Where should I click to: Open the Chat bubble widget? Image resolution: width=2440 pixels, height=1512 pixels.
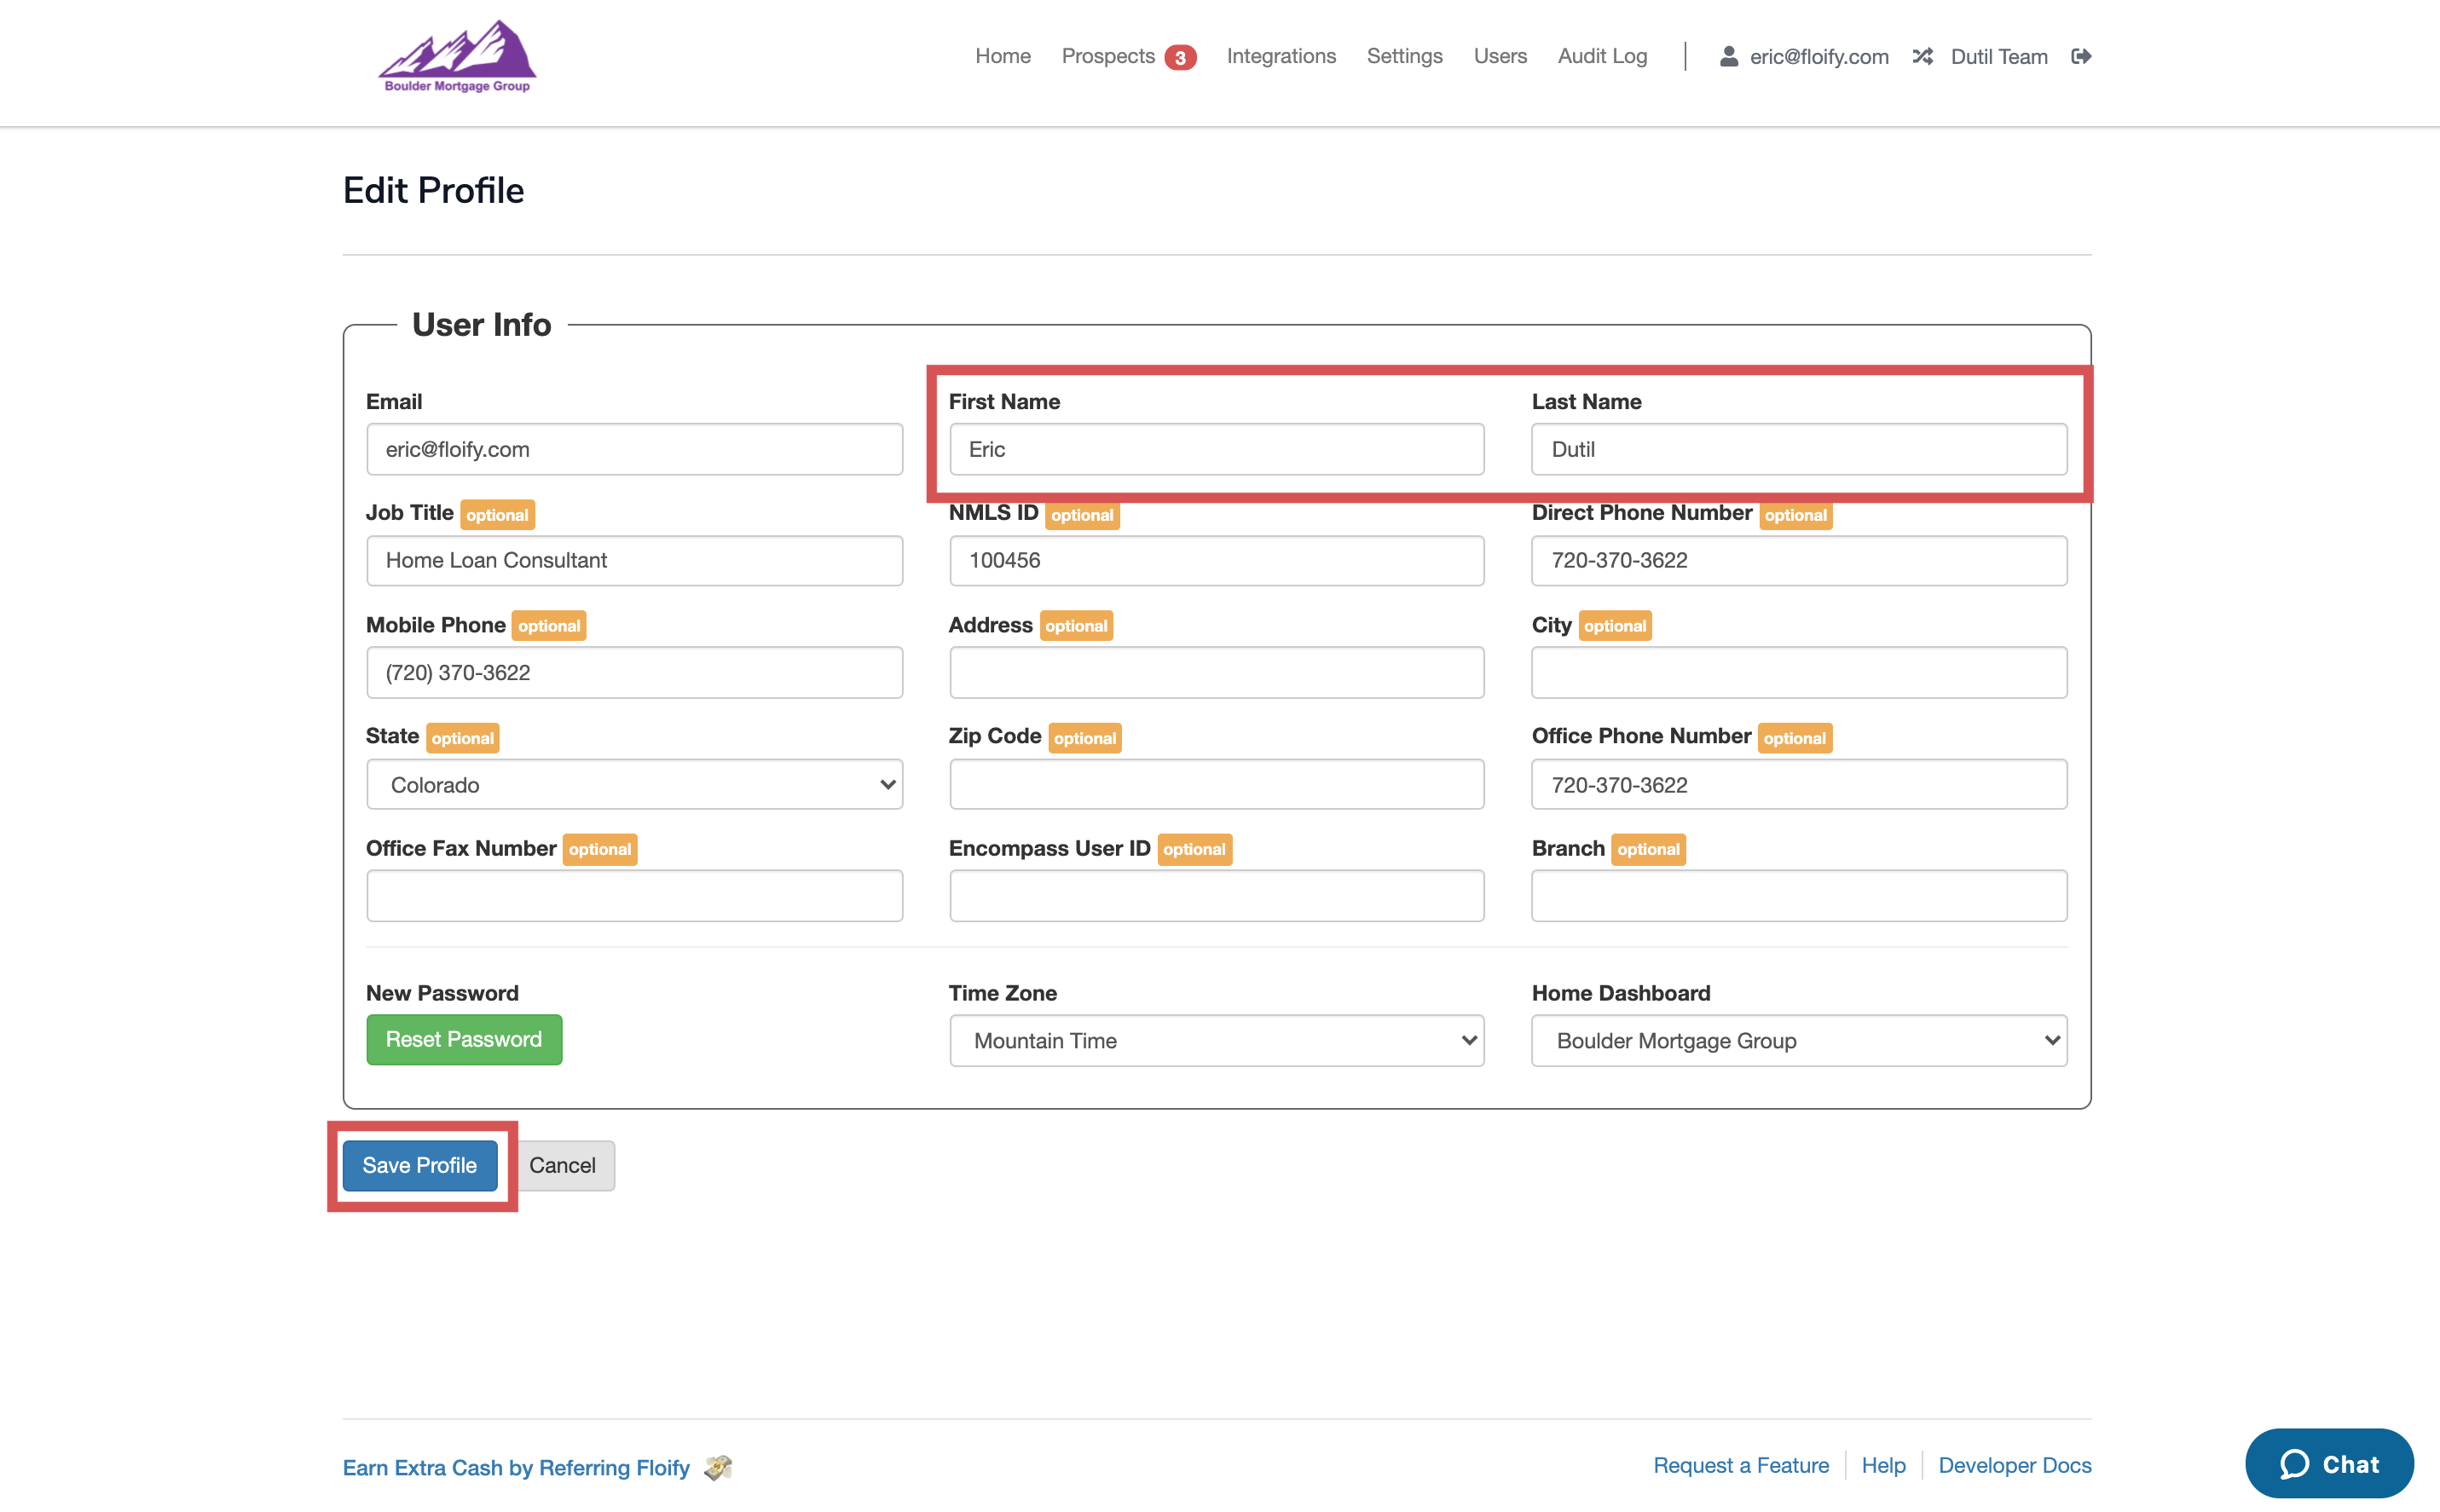click(2328, 1464)
